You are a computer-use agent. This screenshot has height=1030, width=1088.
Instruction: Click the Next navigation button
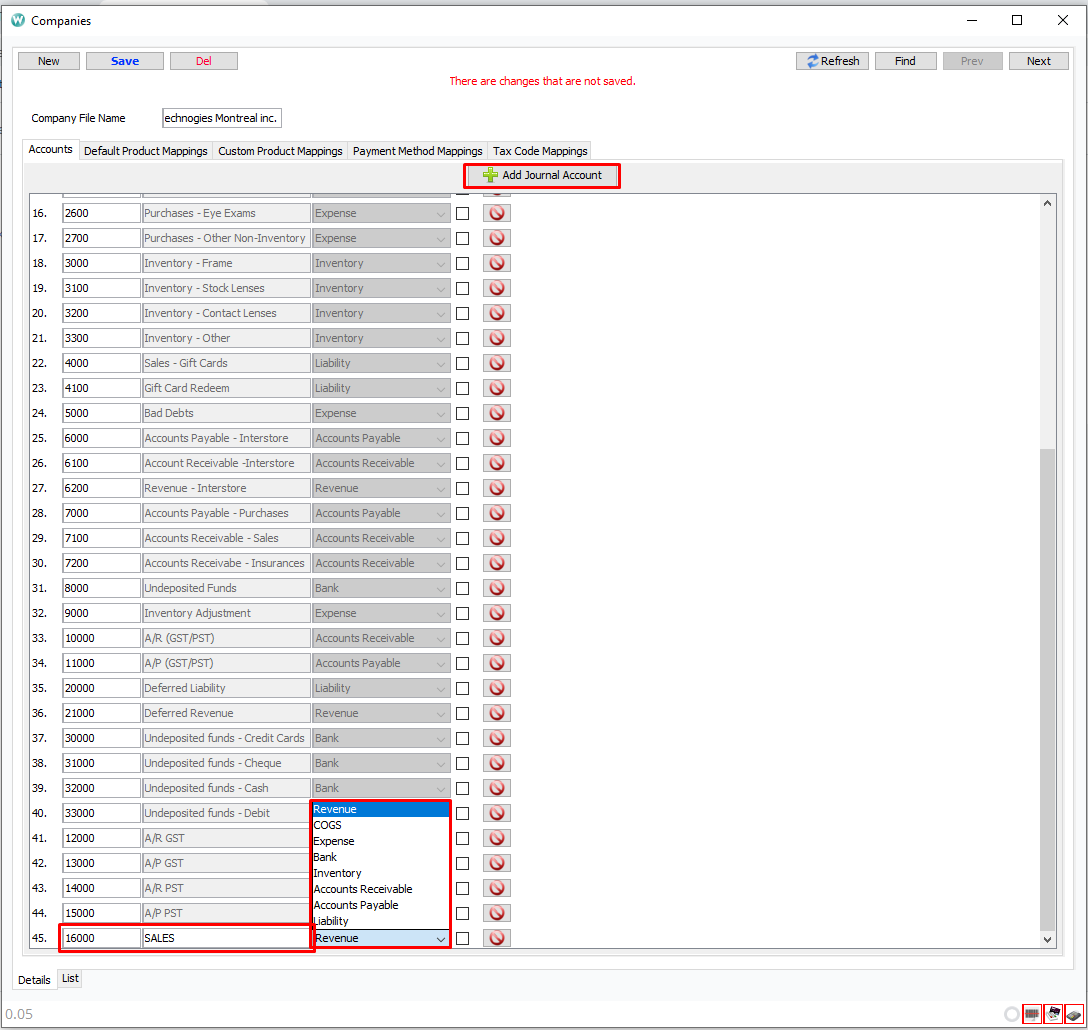point(1038,60)
